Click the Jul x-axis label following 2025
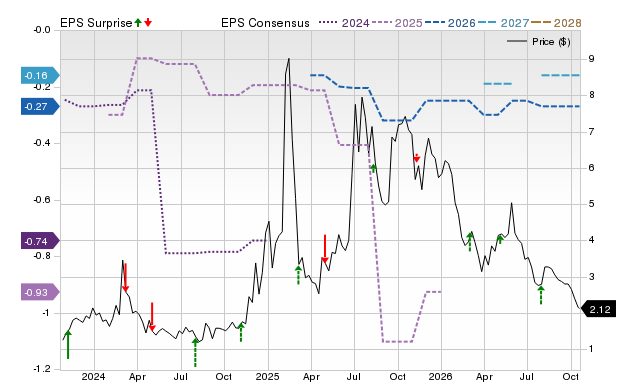 [354, 376]
